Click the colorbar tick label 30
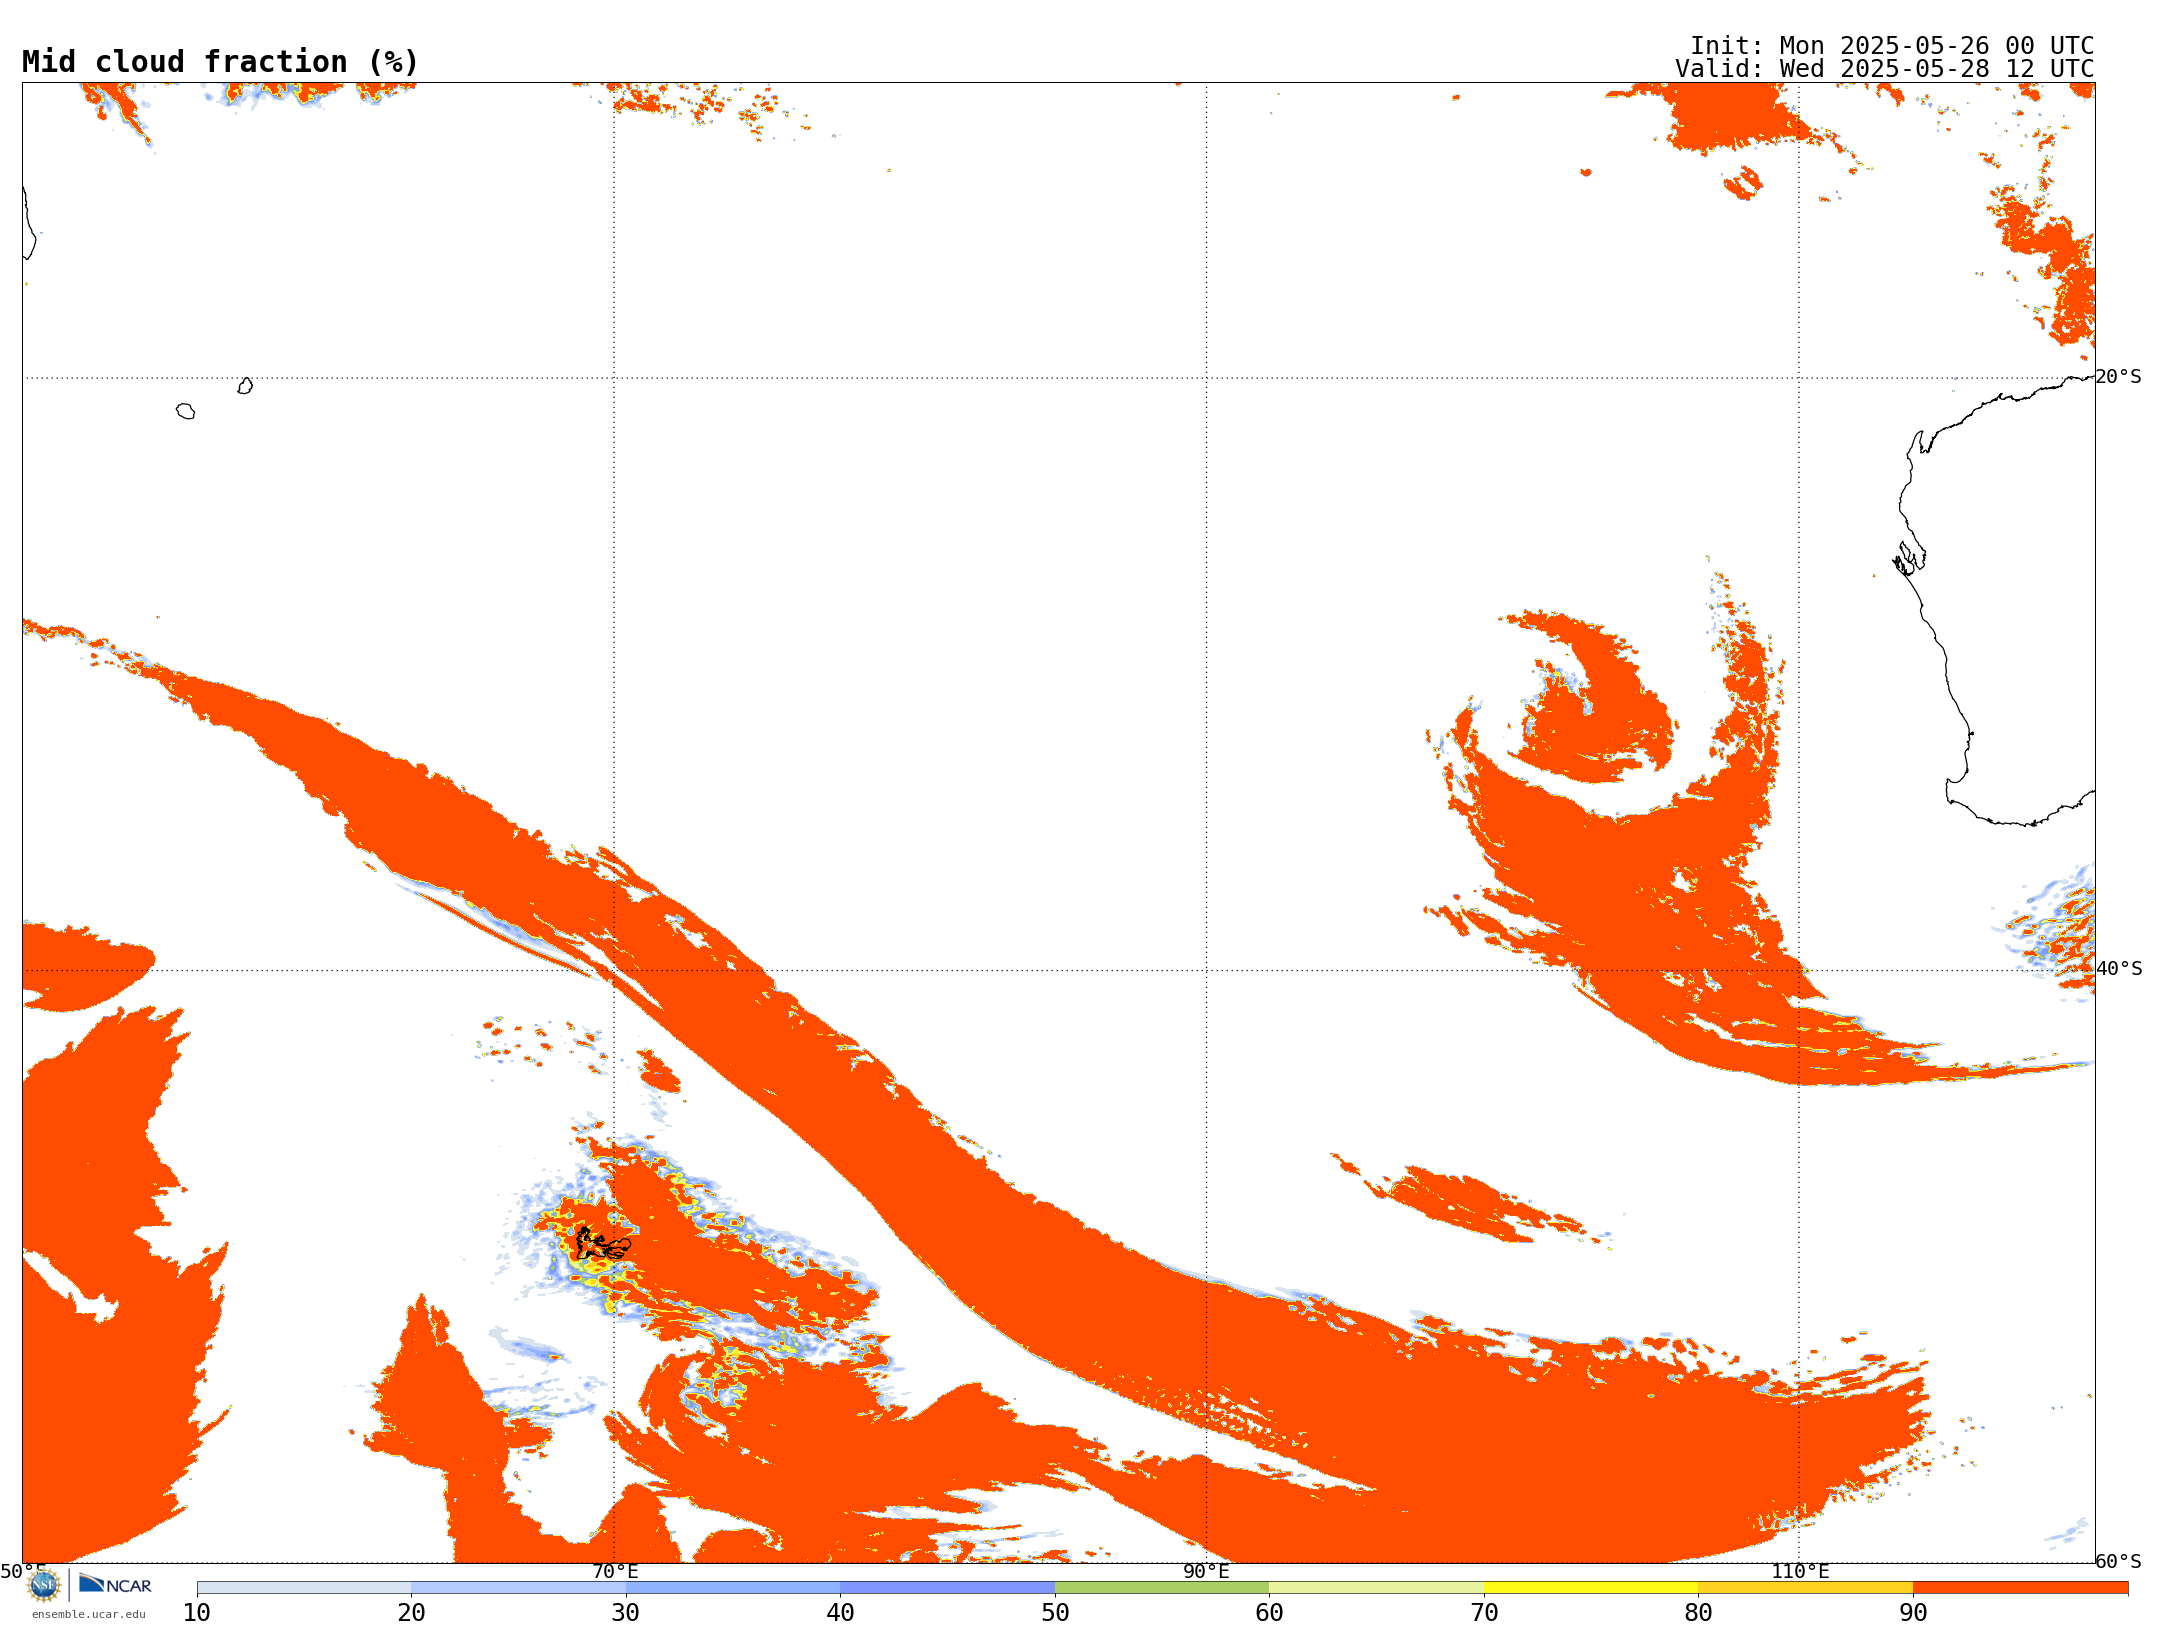This screenshot has height=1626, width=2160. (626, 1613)
